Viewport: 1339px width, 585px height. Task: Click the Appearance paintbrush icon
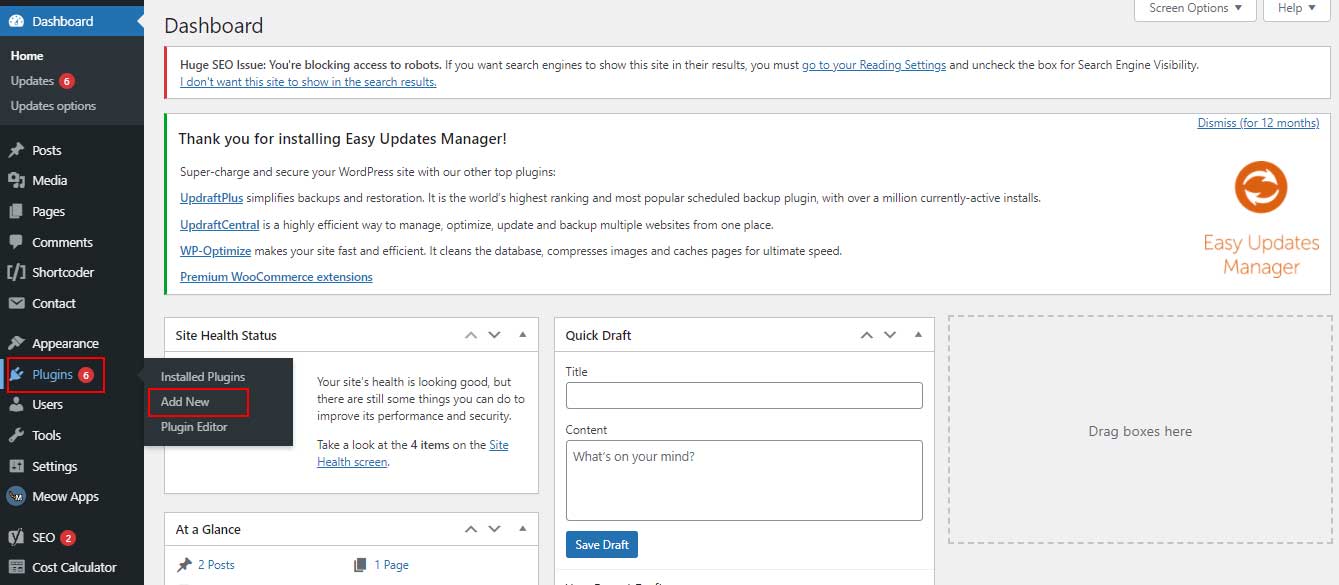click(x=16, y=344)
